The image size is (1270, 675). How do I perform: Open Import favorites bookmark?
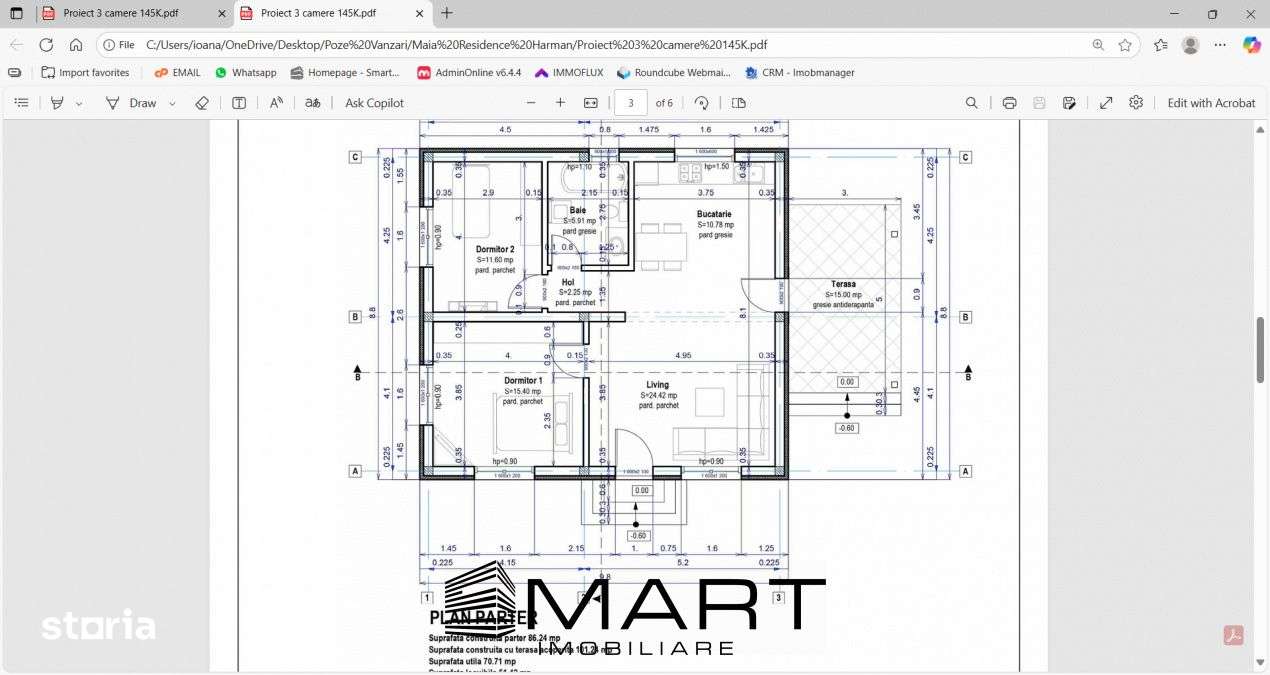(x=85, y=73)
